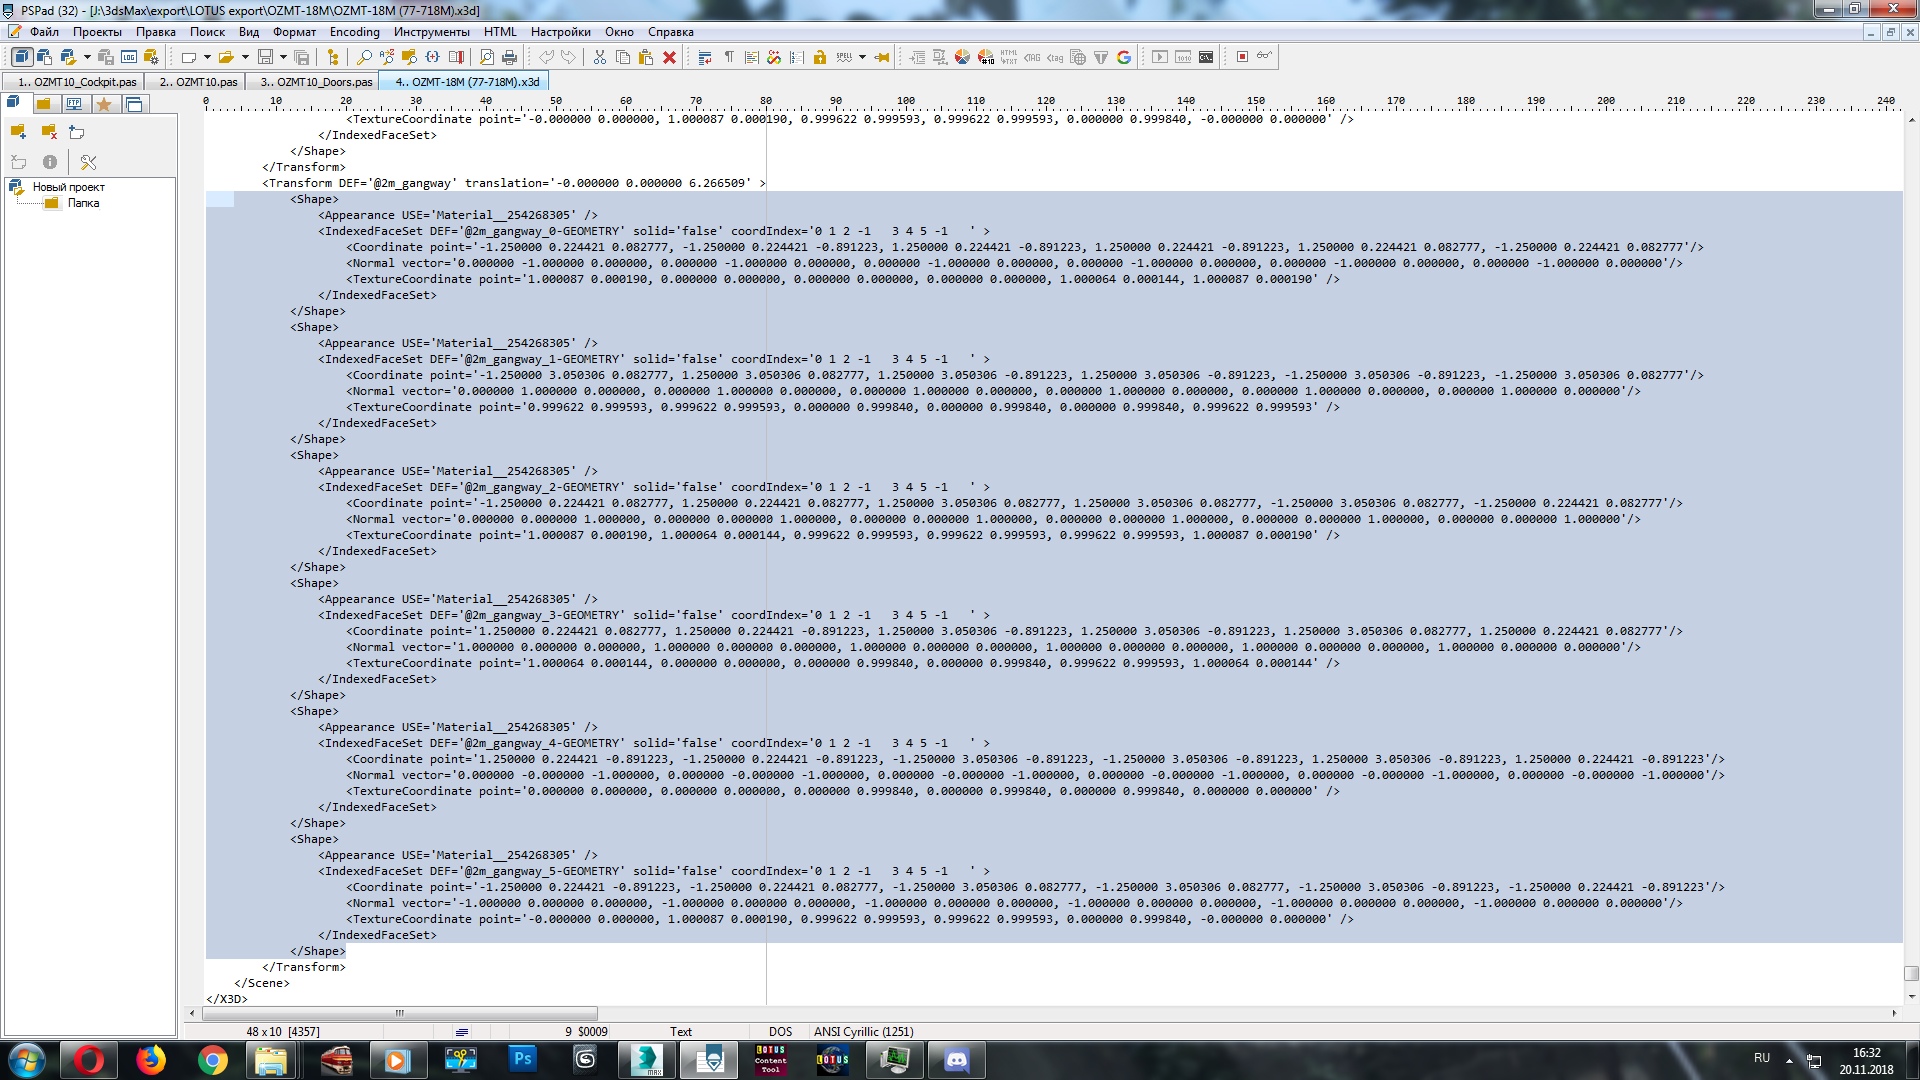
Task: Select the Папка folder tree item
Action: tap(83, 203)
